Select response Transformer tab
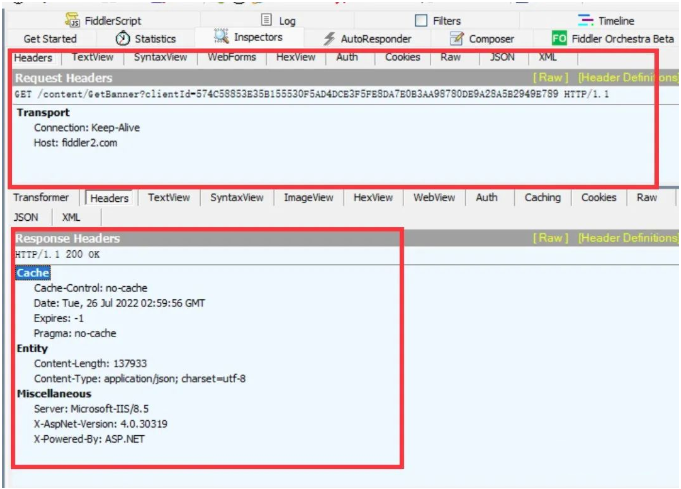The width and height of the screenshot is (681, 489). pyautogui.click(x=41, y=198)
